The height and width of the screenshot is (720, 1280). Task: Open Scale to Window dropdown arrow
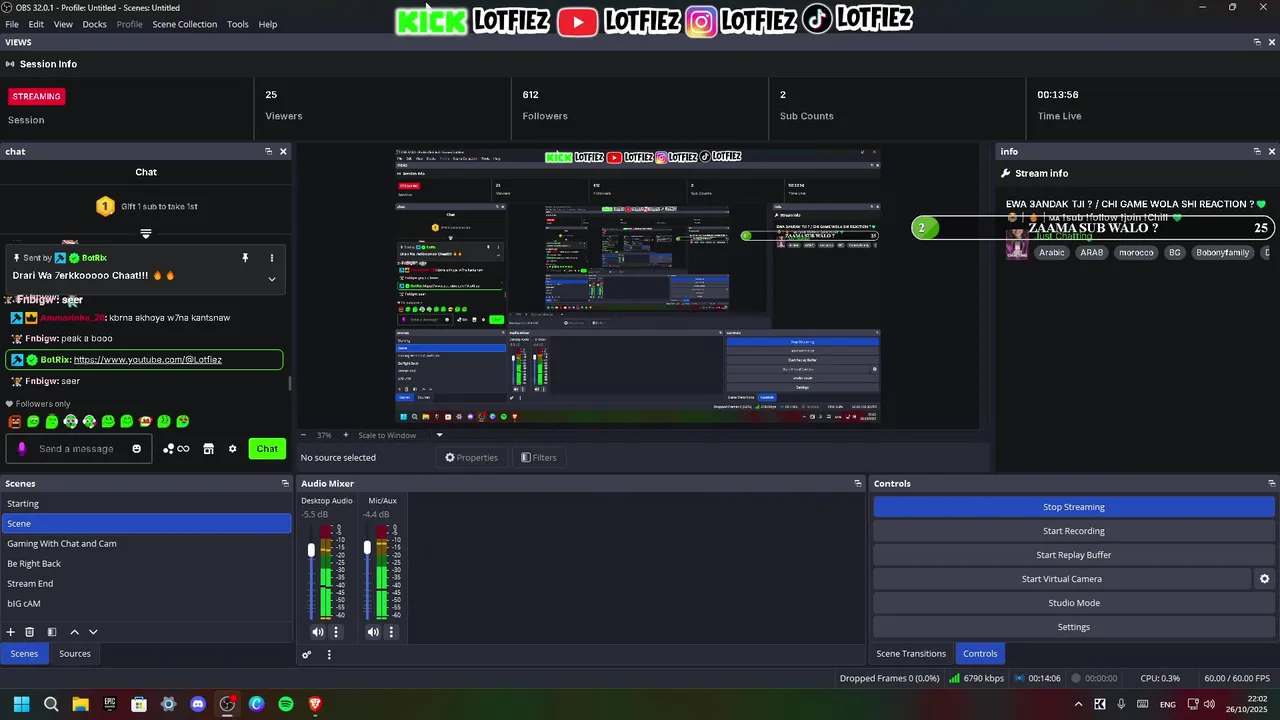(439, 435)
